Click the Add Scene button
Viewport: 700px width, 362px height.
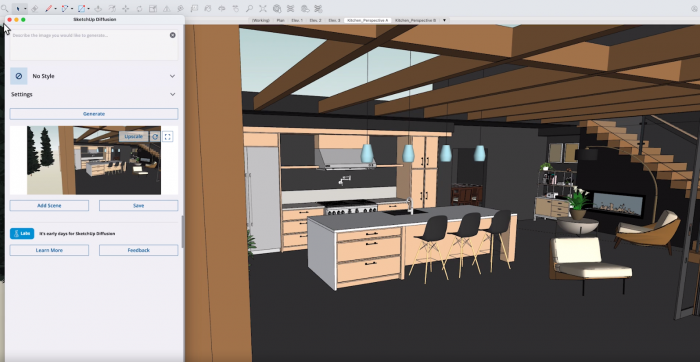(49, 206)
